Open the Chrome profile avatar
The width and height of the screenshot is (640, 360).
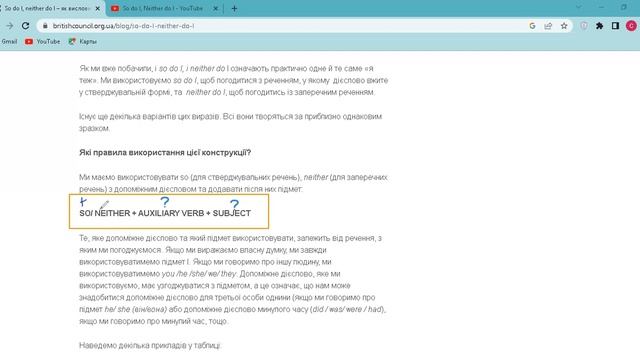click(631, 26)
